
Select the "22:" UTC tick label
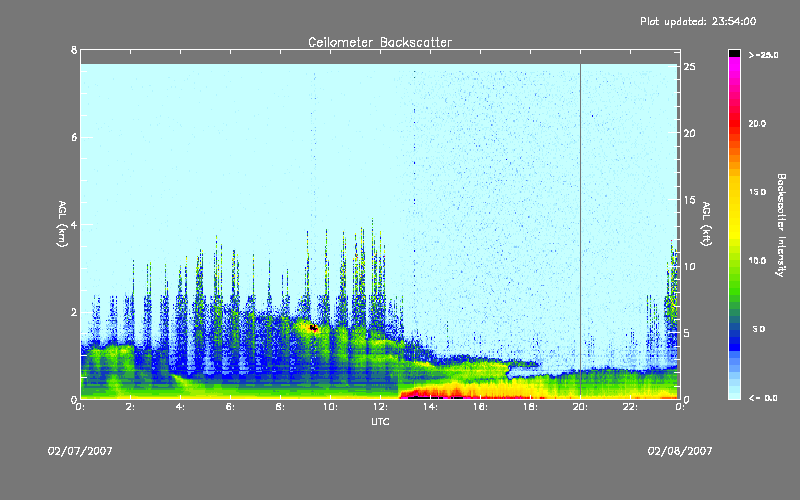[630, 407]
